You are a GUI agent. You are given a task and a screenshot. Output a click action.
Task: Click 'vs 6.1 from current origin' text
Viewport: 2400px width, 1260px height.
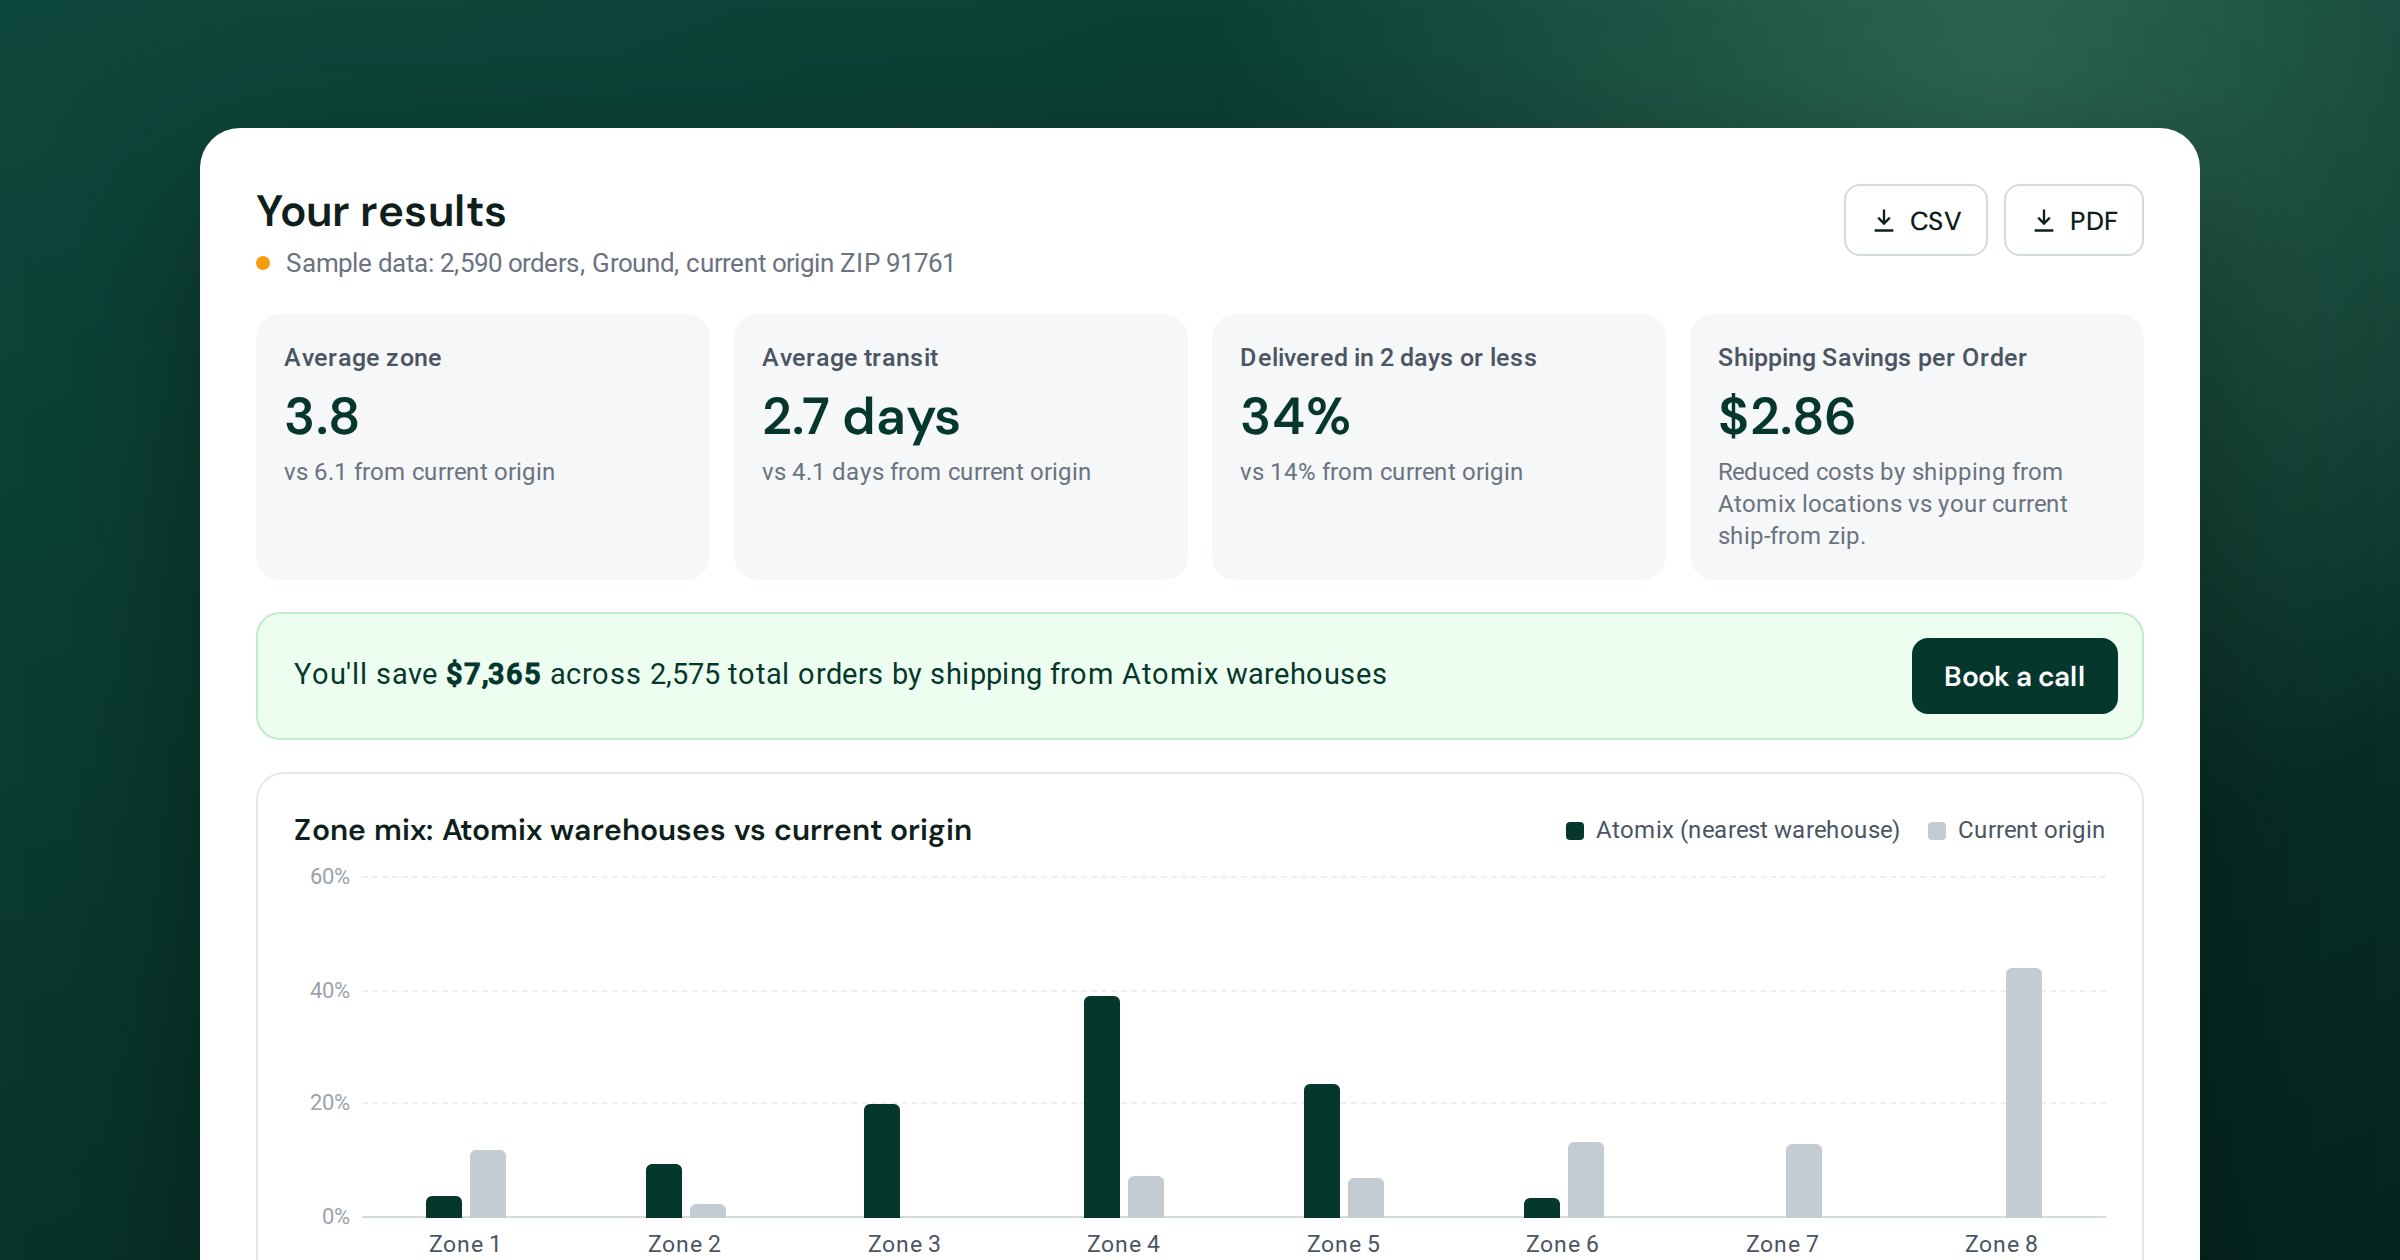(419, 471)
